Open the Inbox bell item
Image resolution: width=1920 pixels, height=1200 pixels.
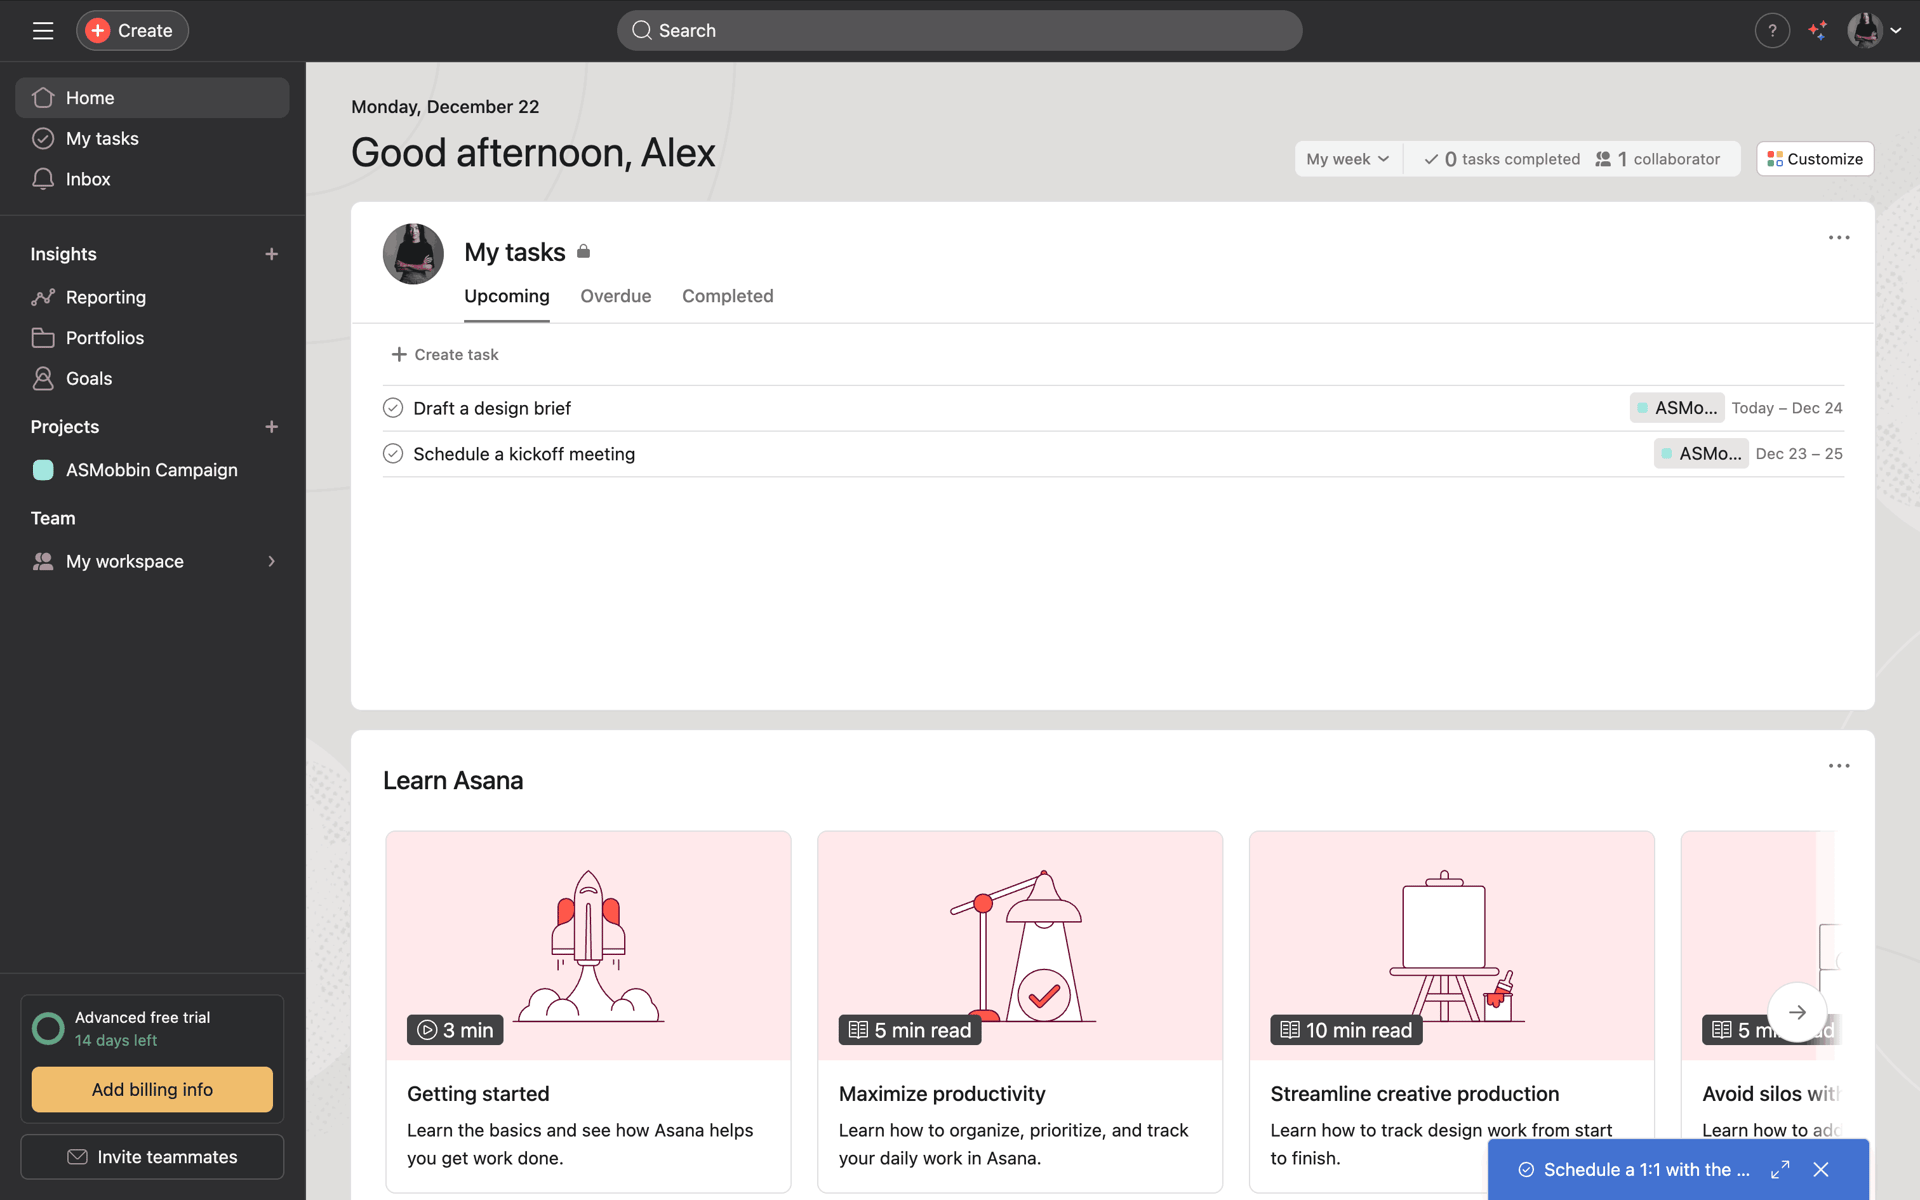(x=152, y=179)
